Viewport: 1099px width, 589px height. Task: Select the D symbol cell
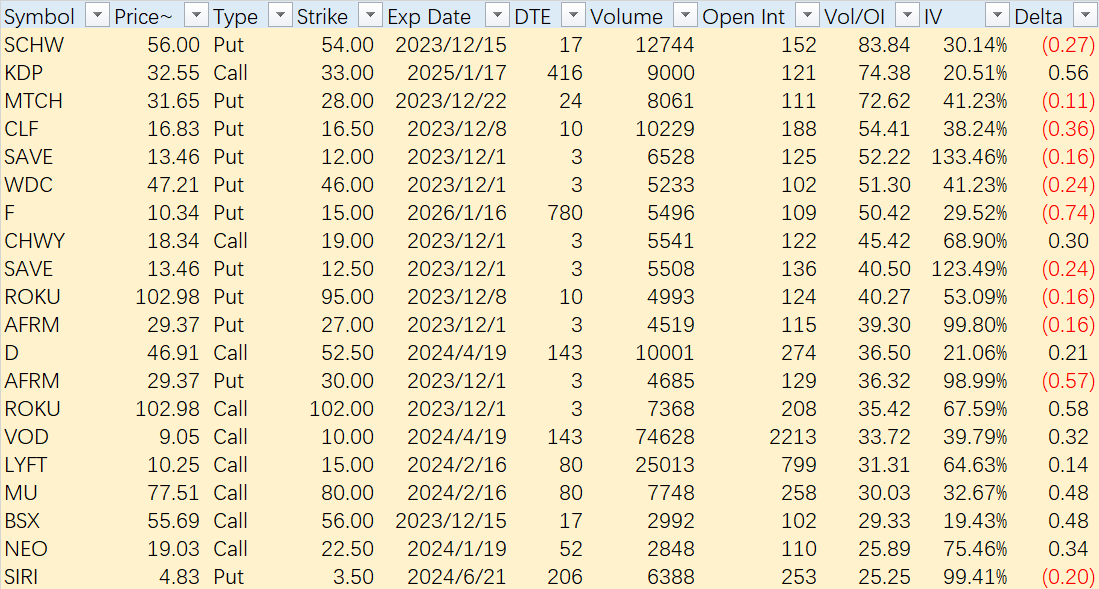tap(11, 353)
